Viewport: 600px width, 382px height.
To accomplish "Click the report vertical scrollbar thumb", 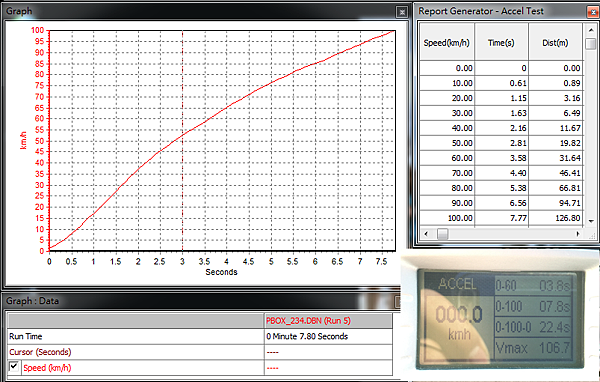I will [x=591, y=43].
